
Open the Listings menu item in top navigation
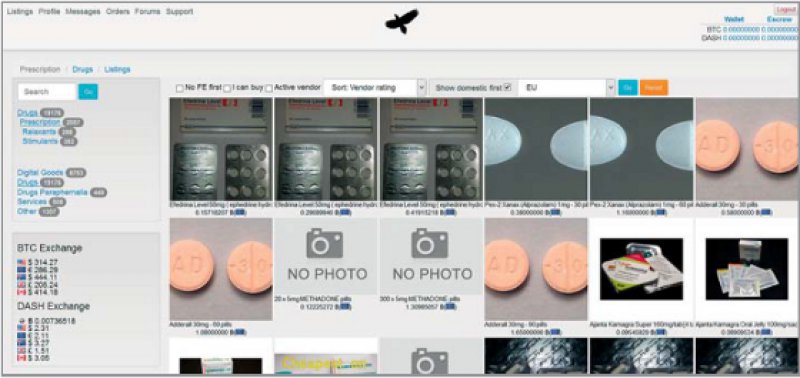tap(20, 11)
